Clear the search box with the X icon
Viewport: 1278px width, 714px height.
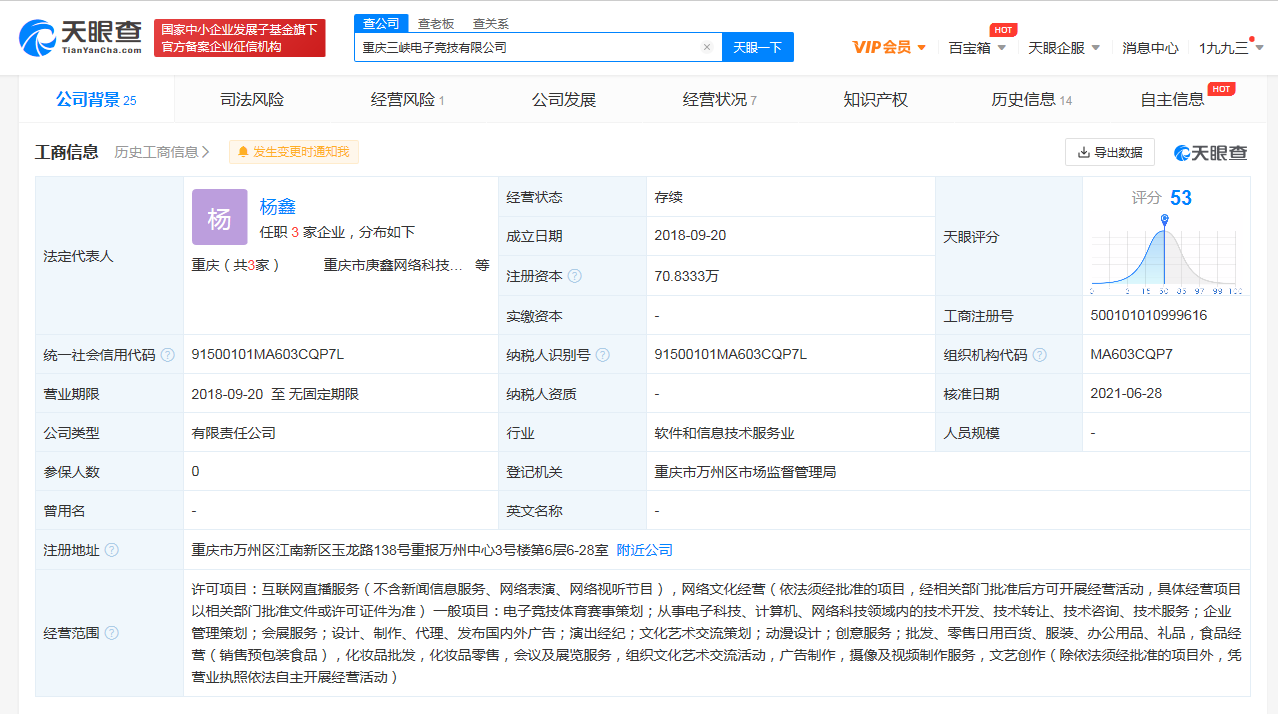707,47
